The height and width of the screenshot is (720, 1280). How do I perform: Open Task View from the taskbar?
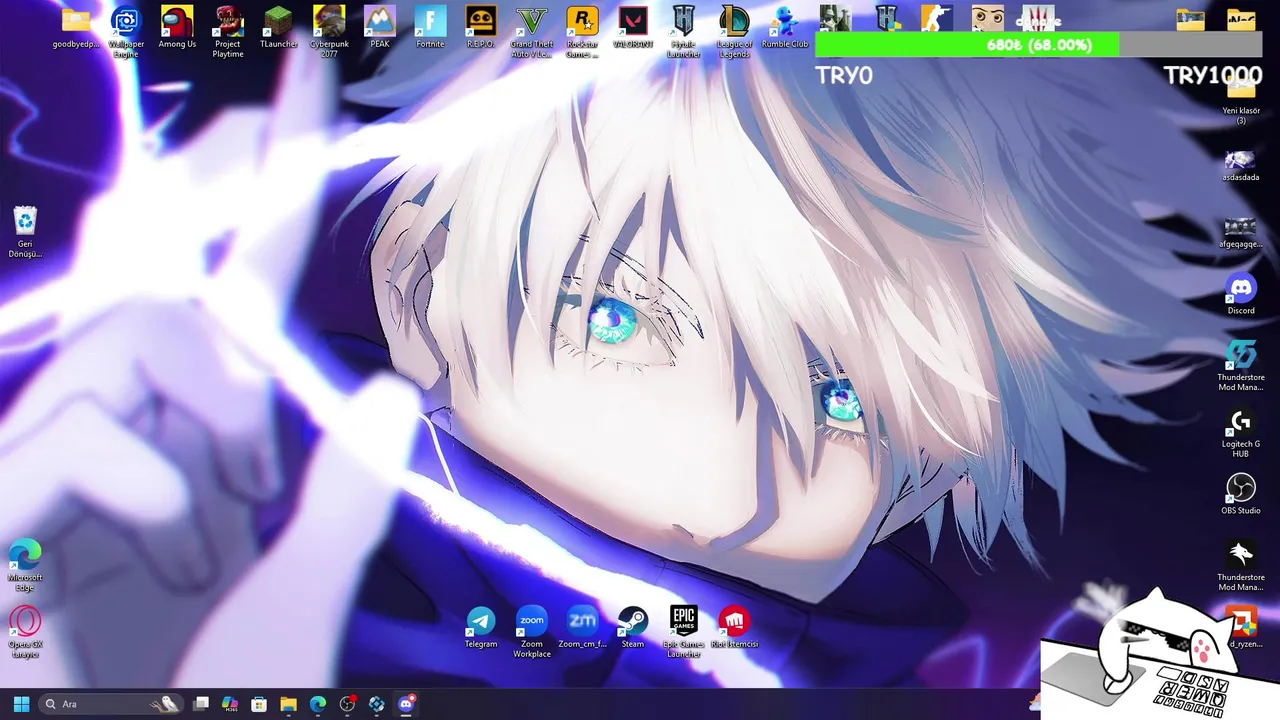coord(201,704)
